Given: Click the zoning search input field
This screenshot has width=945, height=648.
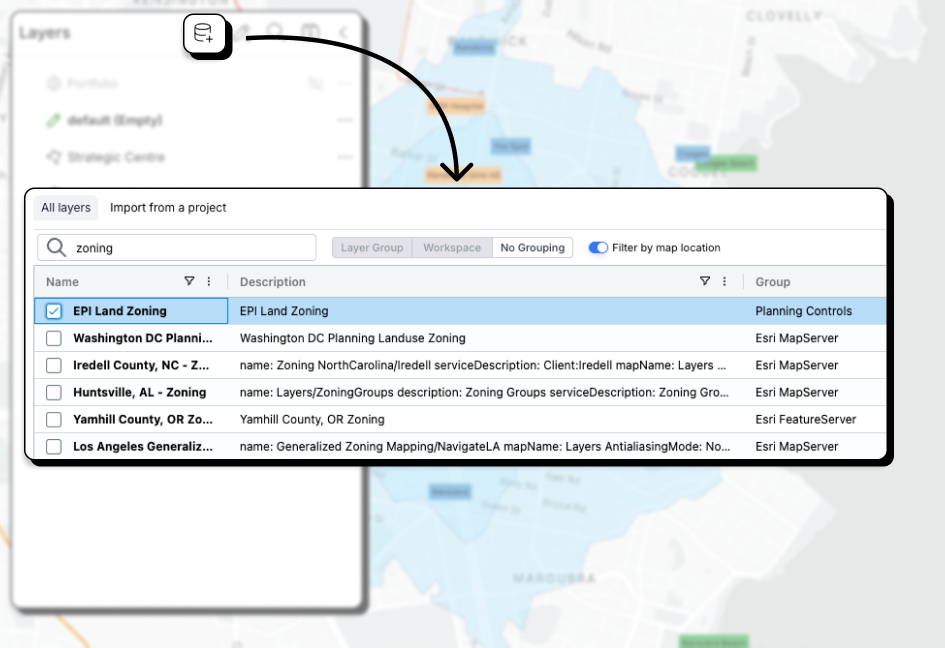Looking at the screenshot, I should tap(190, 248).
